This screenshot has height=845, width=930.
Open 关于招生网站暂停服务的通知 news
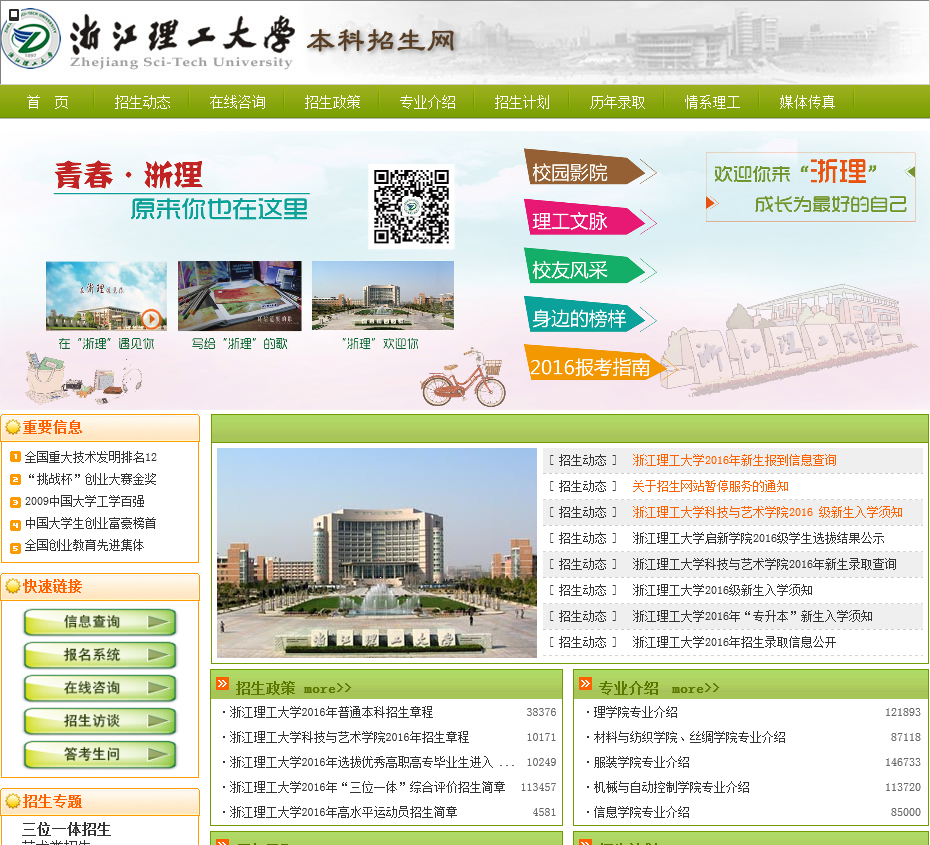[710, 486]
